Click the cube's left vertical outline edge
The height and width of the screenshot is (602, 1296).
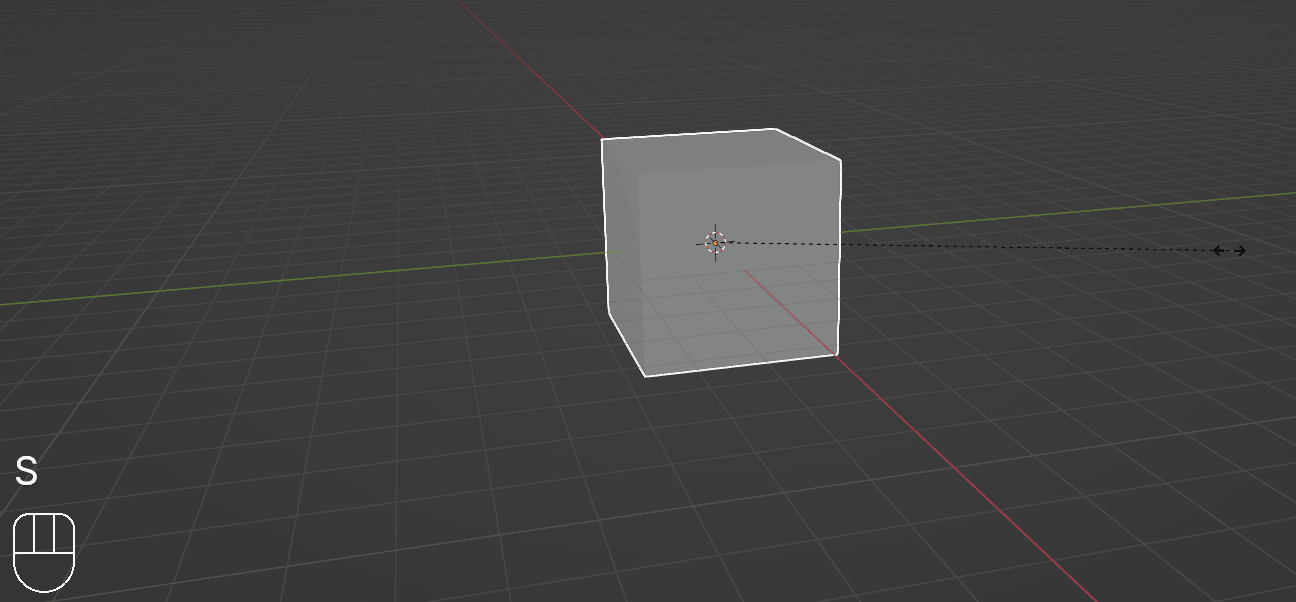click(x=605, y=225)
